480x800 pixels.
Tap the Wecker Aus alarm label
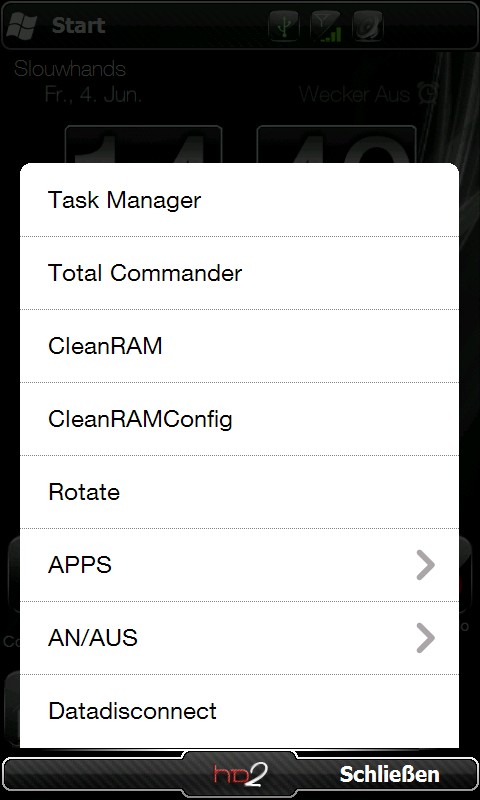pyautogui.click(x=355, y=95)
